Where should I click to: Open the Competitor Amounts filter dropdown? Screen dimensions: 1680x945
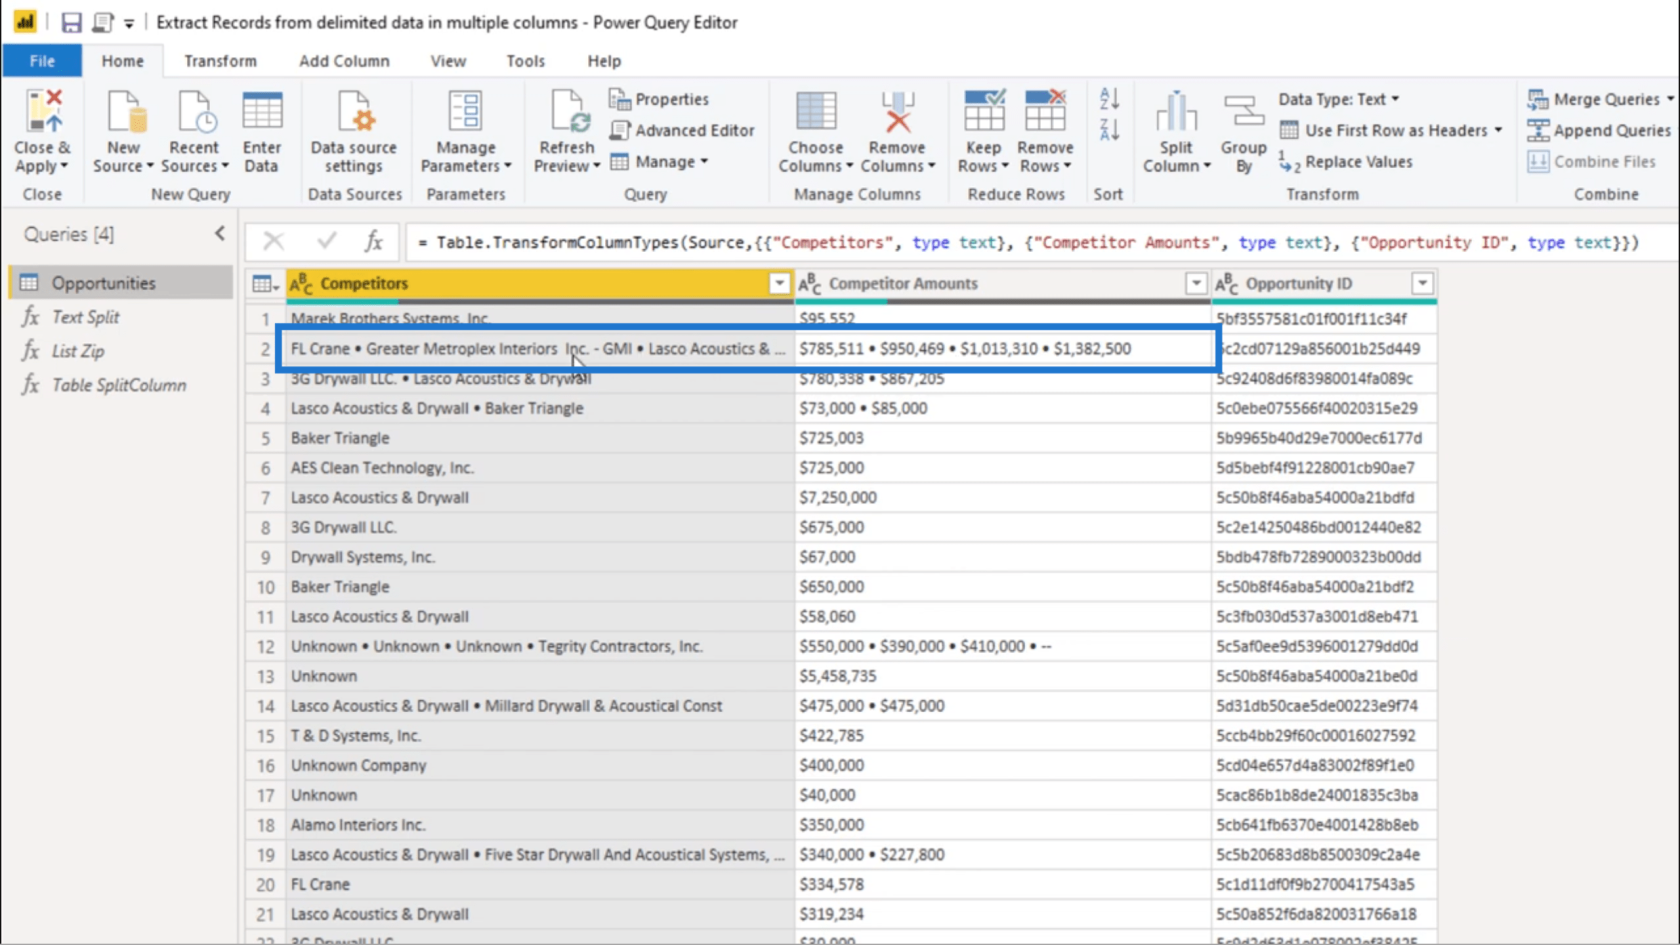(1196, 284)
